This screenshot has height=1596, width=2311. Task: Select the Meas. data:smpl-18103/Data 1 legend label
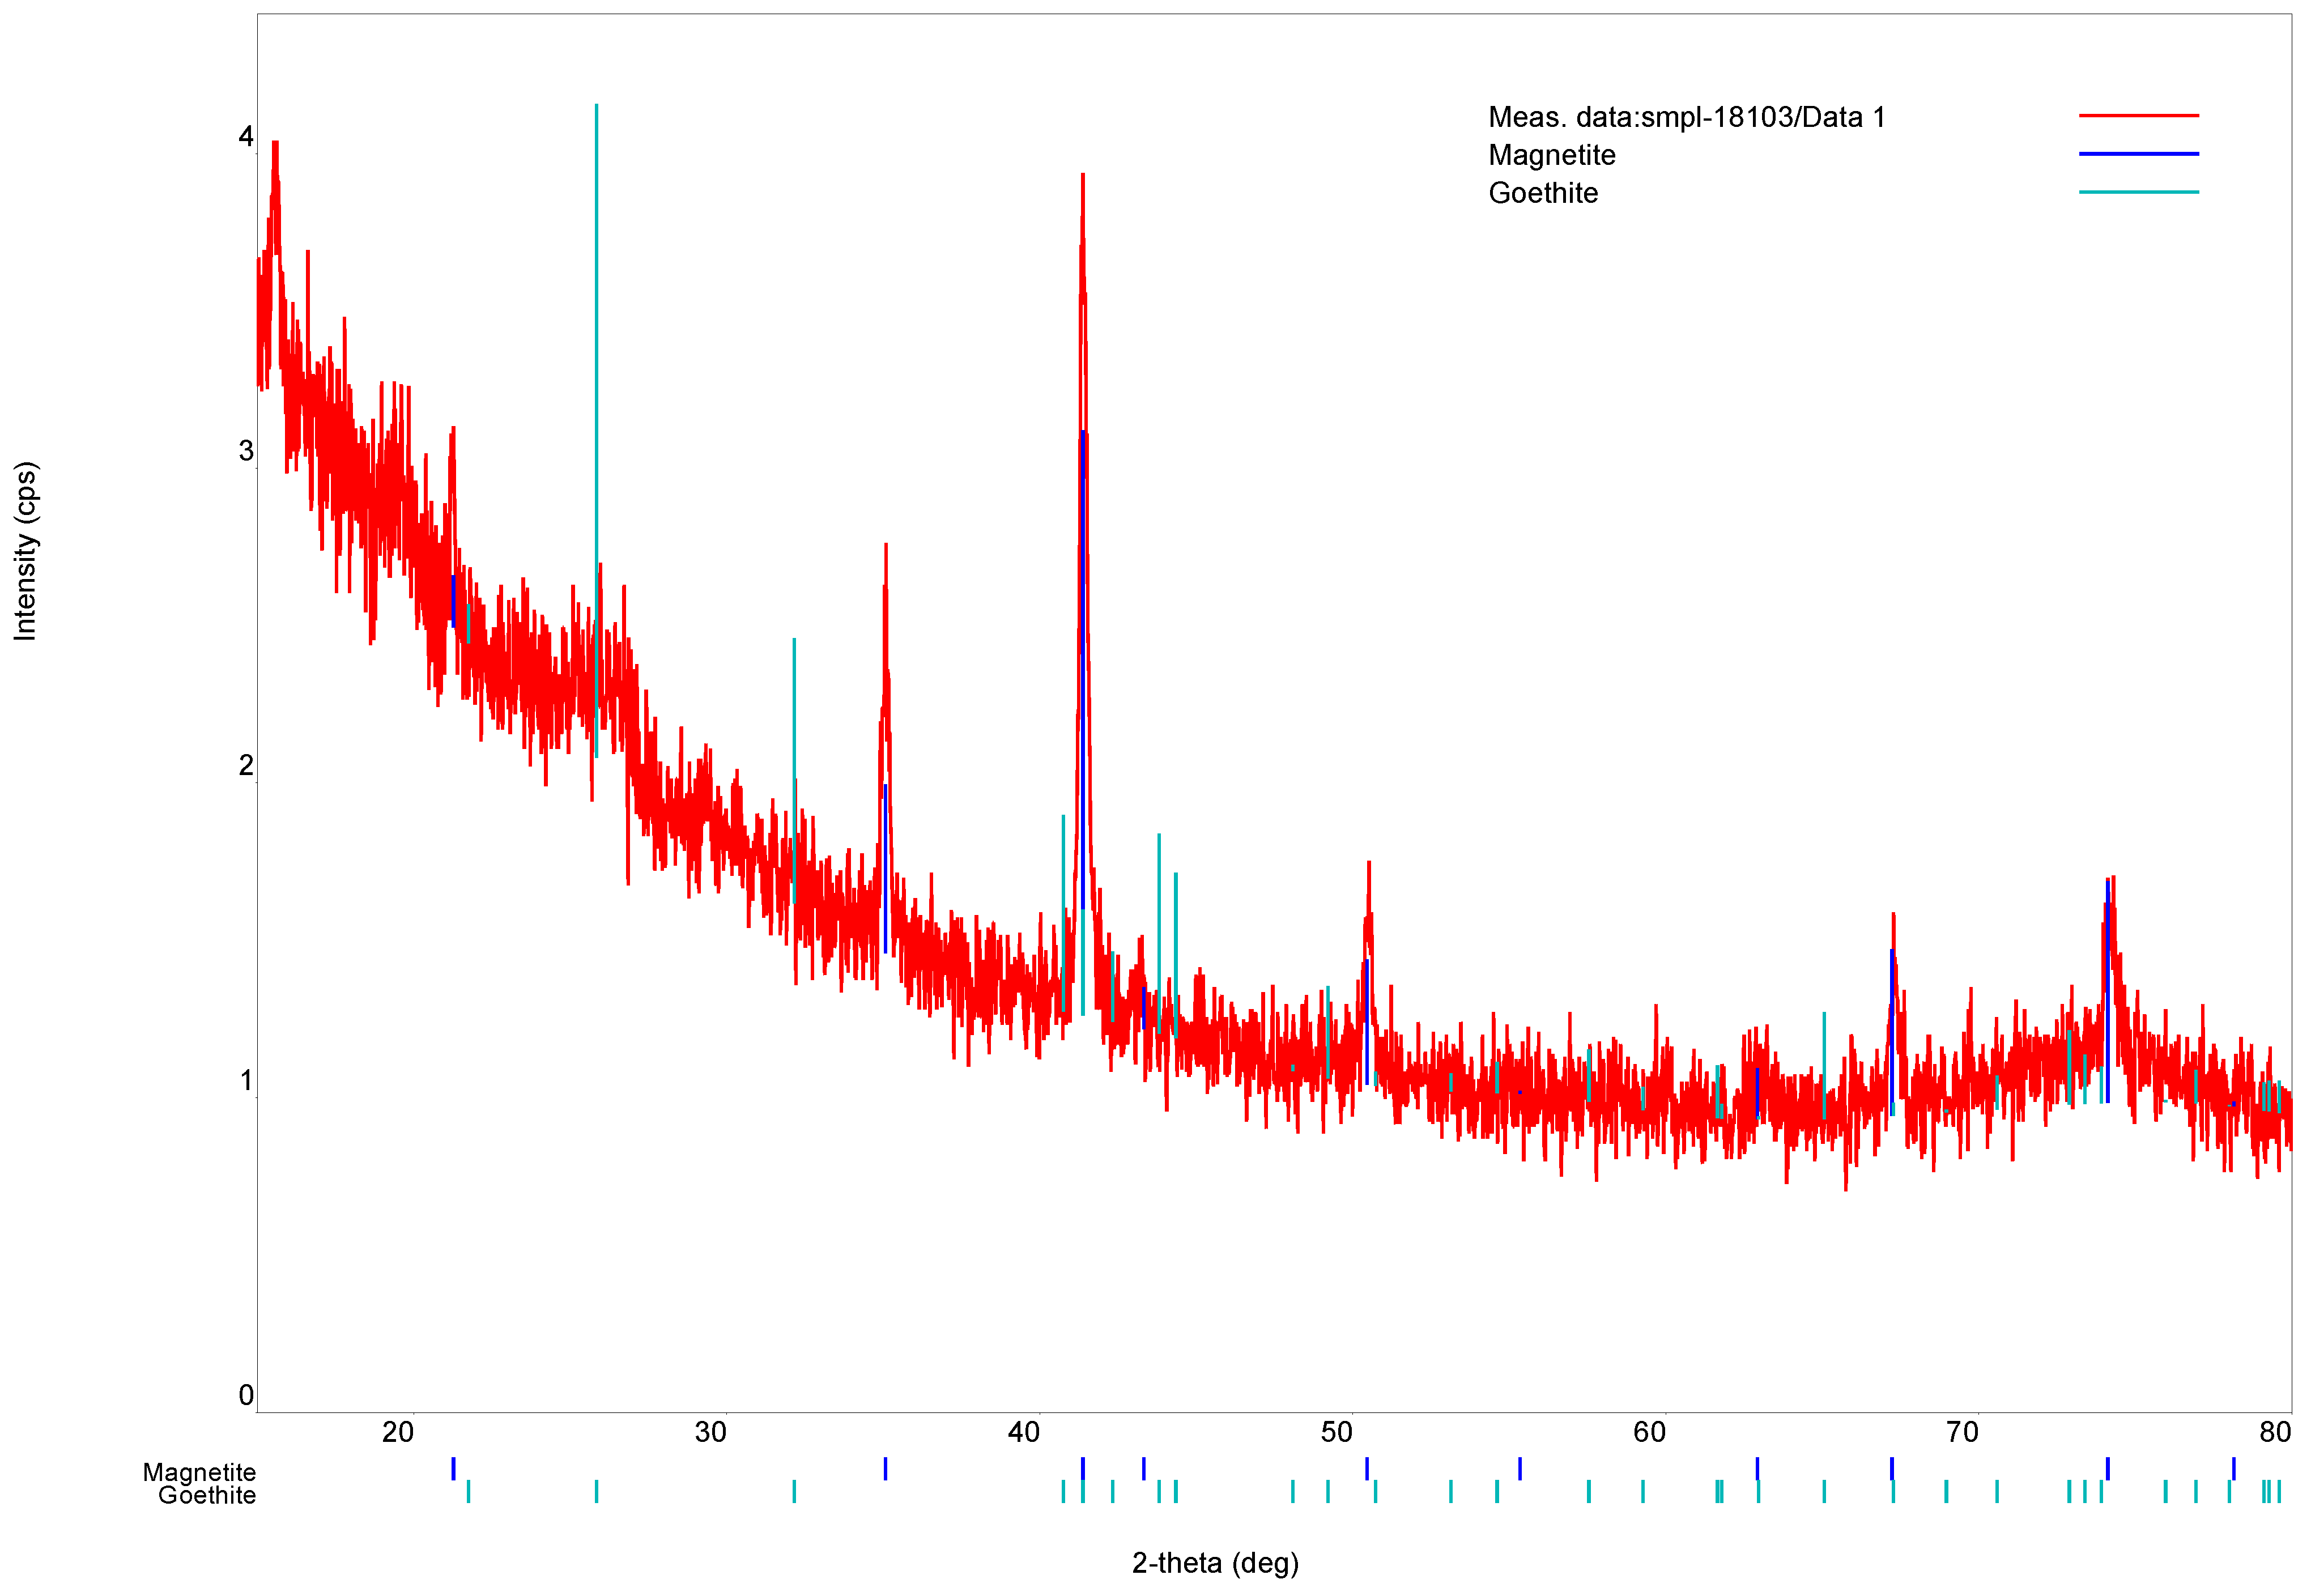pos(1686,118)
